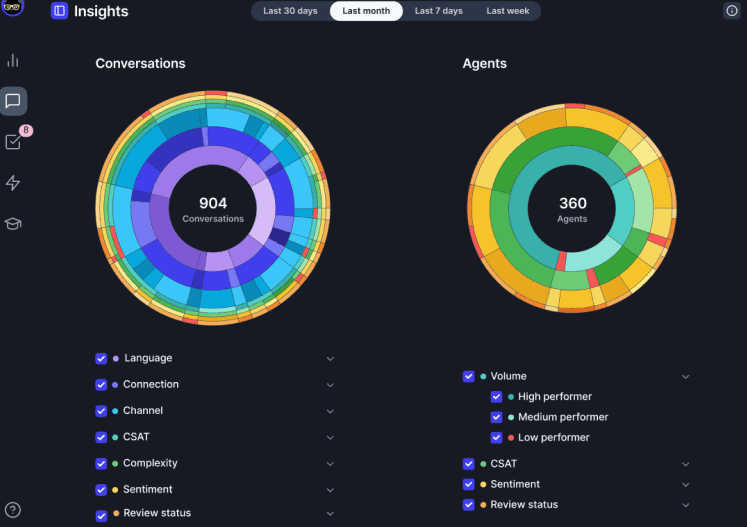
Task: Collapse the Volume section chevron
Action: coord(685,377)
